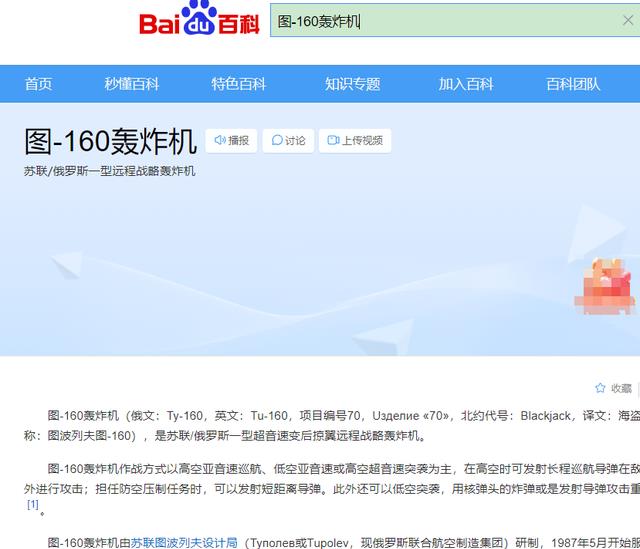640x549 pixels.
Task: Open the 讨论 discussion button
Action: click(288, 140)
